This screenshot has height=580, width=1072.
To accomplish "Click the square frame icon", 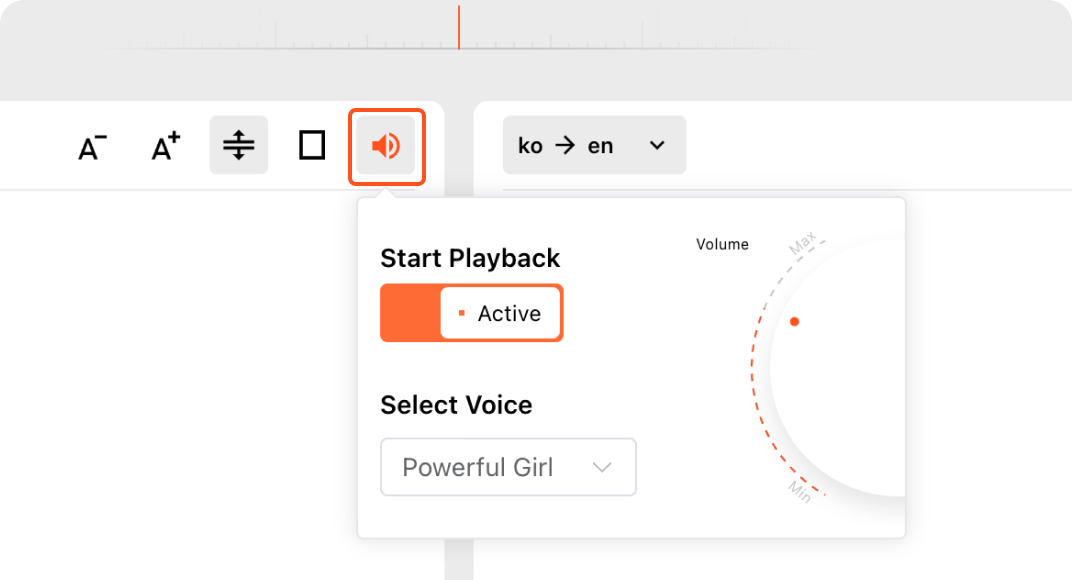I will [312, 146].
